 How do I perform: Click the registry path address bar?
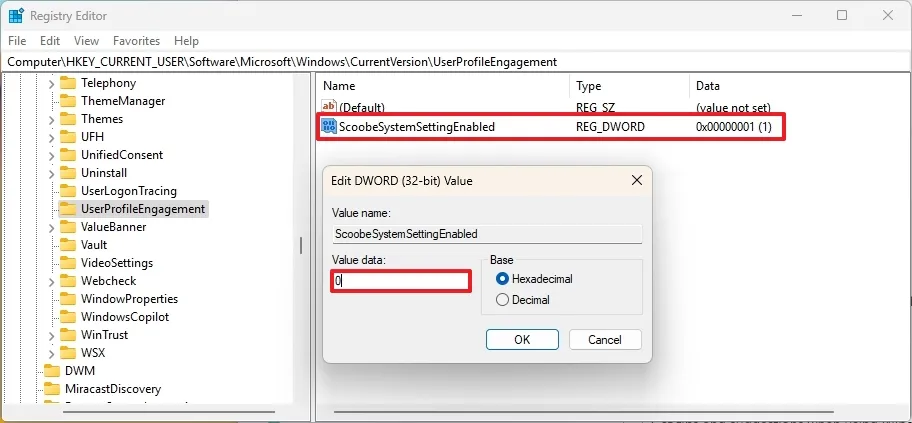(450, 62)
